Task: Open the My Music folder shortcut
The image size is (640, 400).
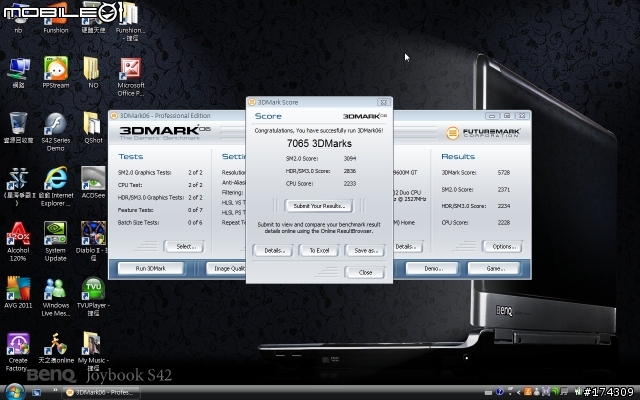Action: click(92, 343)
